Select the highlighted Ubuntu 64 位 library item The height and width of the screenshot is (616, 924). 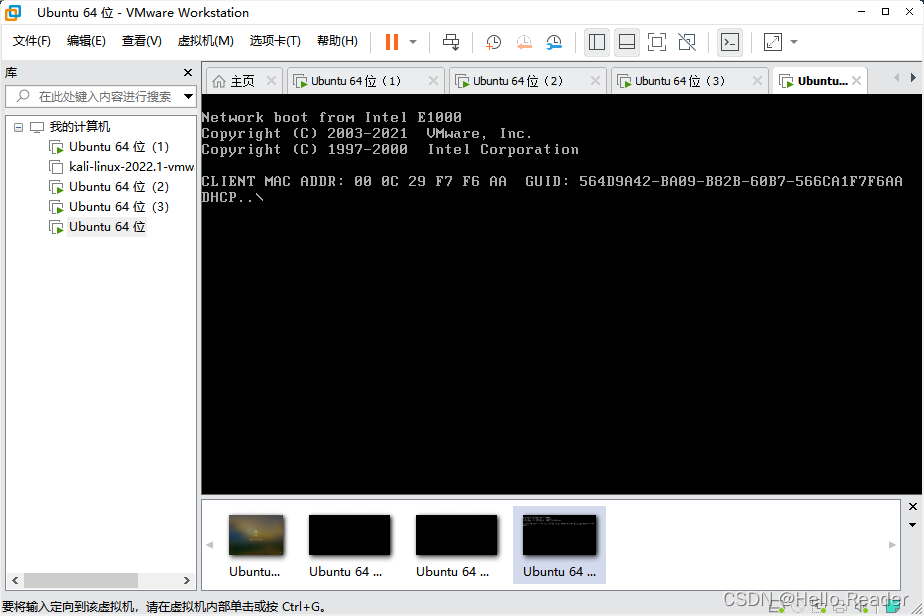coord(107,227)
